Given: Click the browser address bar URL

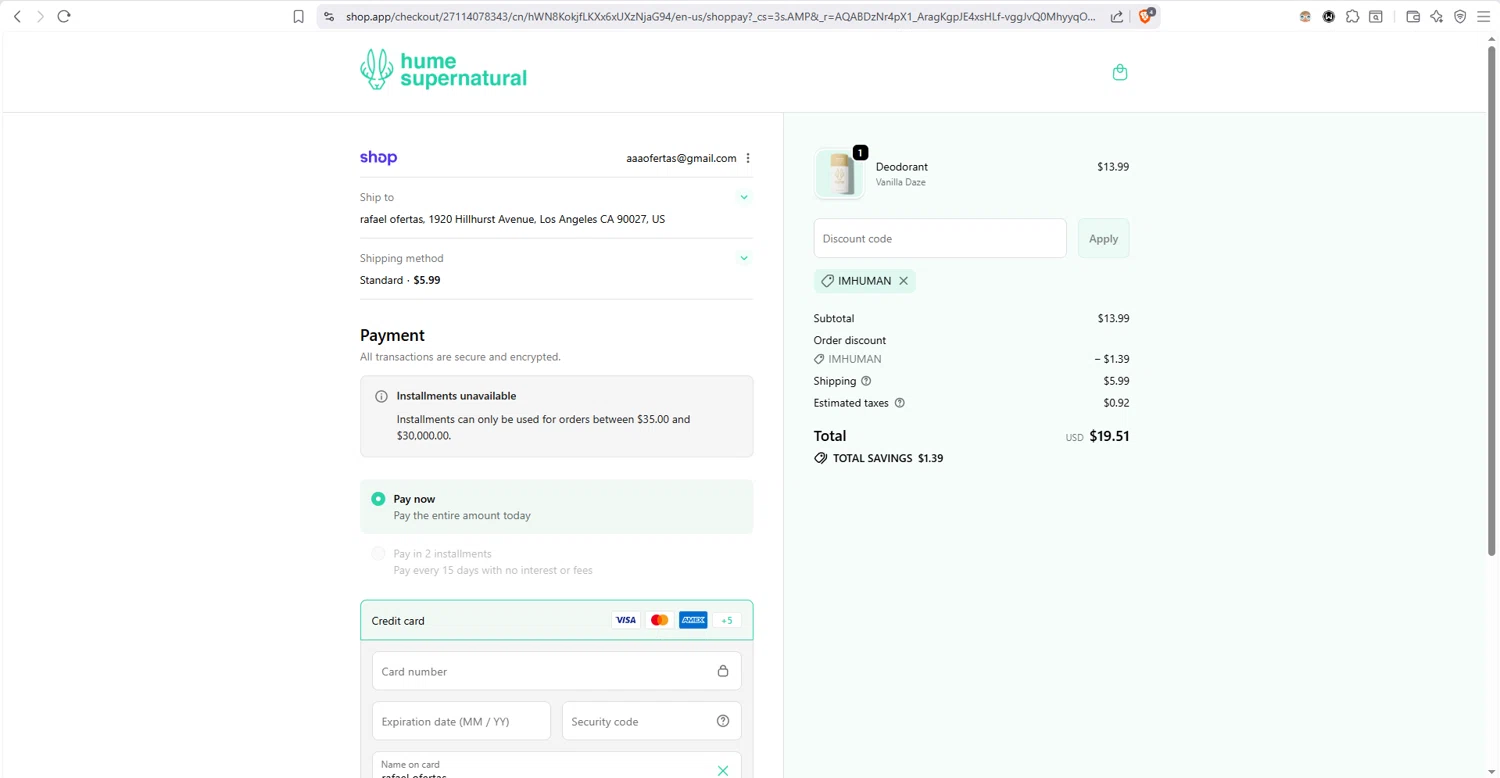Looking at the screenshot, I should click(720, 16).
